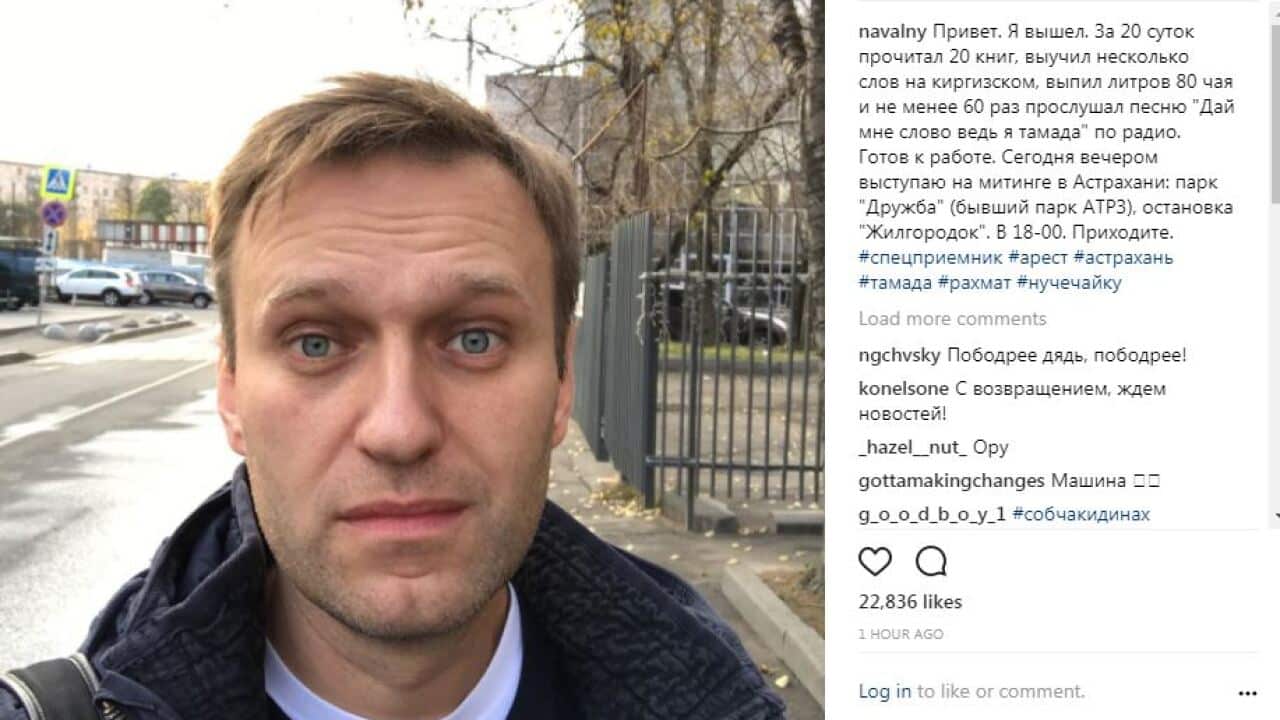Click the 1 HOUR AGO timestamp

(900, 634)
